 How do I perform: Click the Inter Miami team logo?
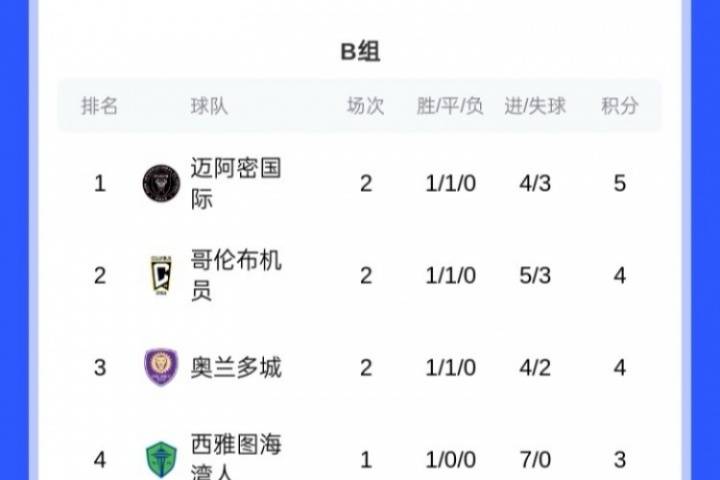click(161, 184)
